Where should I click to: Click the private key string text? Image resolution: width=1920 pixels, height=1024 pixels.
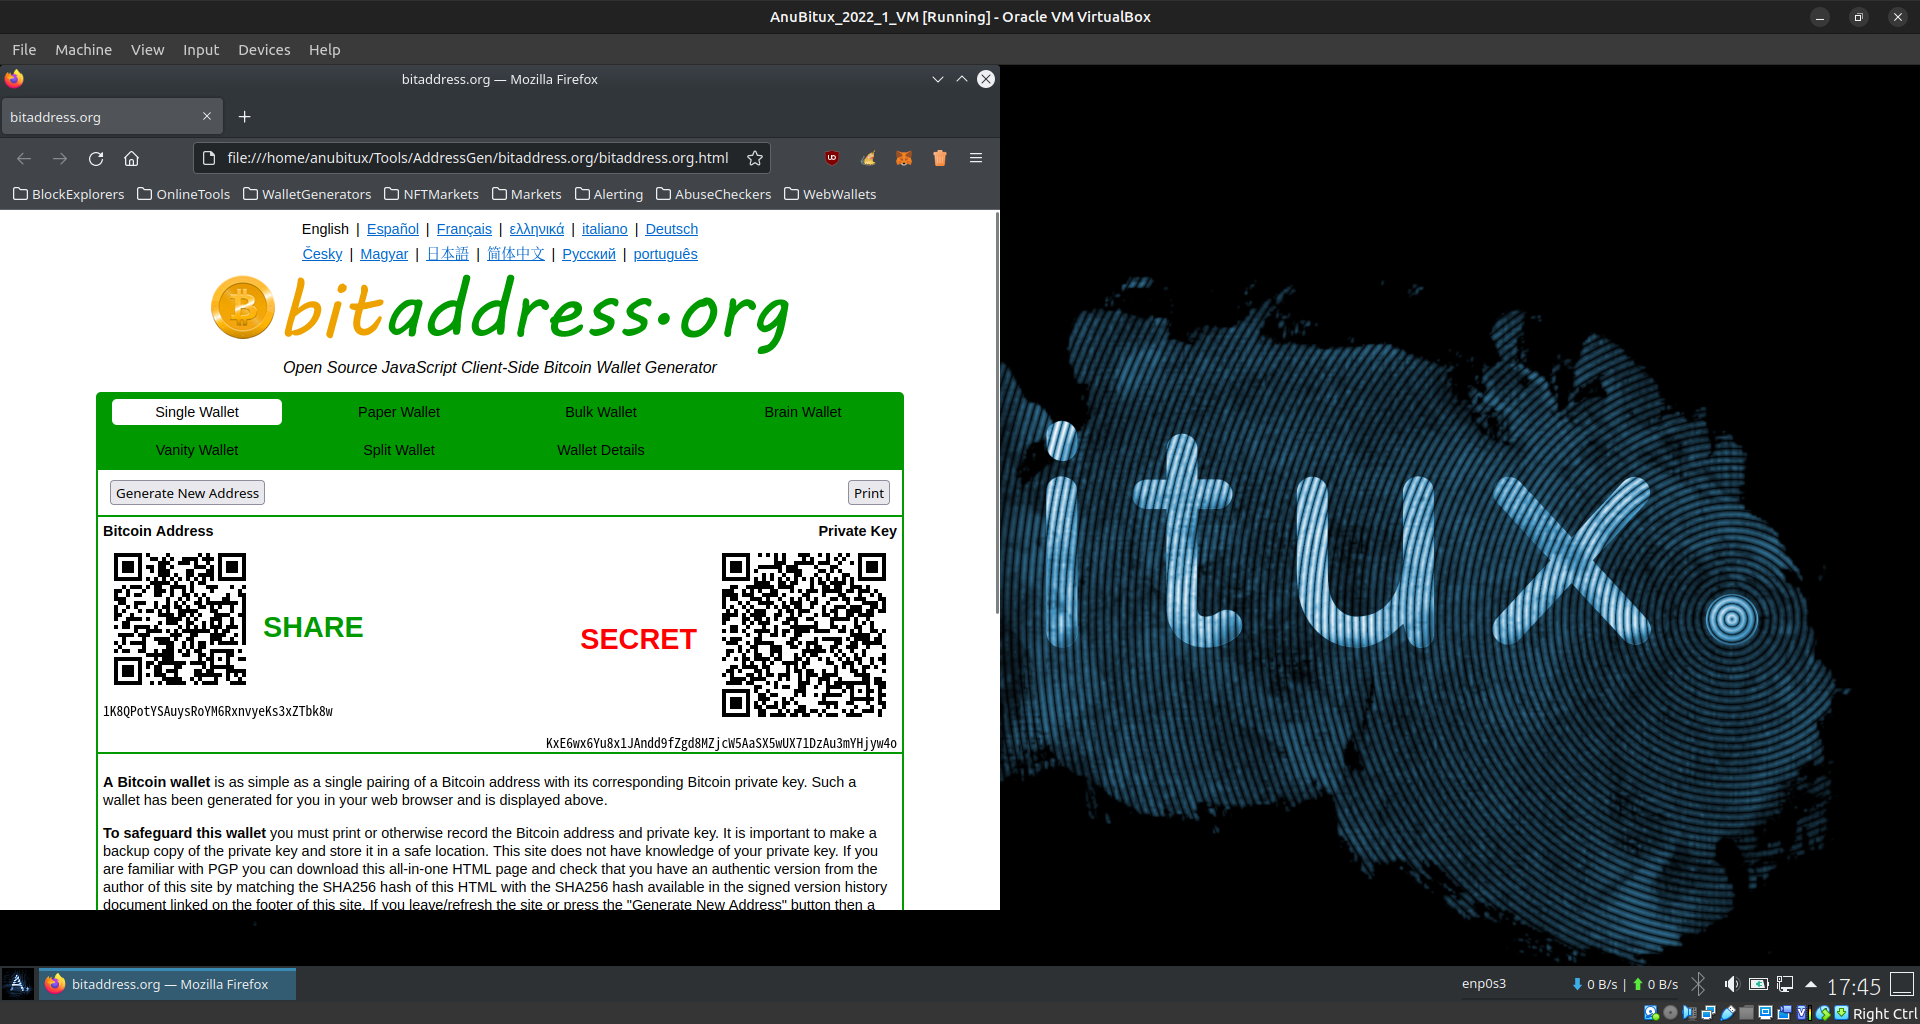(721, 743)
